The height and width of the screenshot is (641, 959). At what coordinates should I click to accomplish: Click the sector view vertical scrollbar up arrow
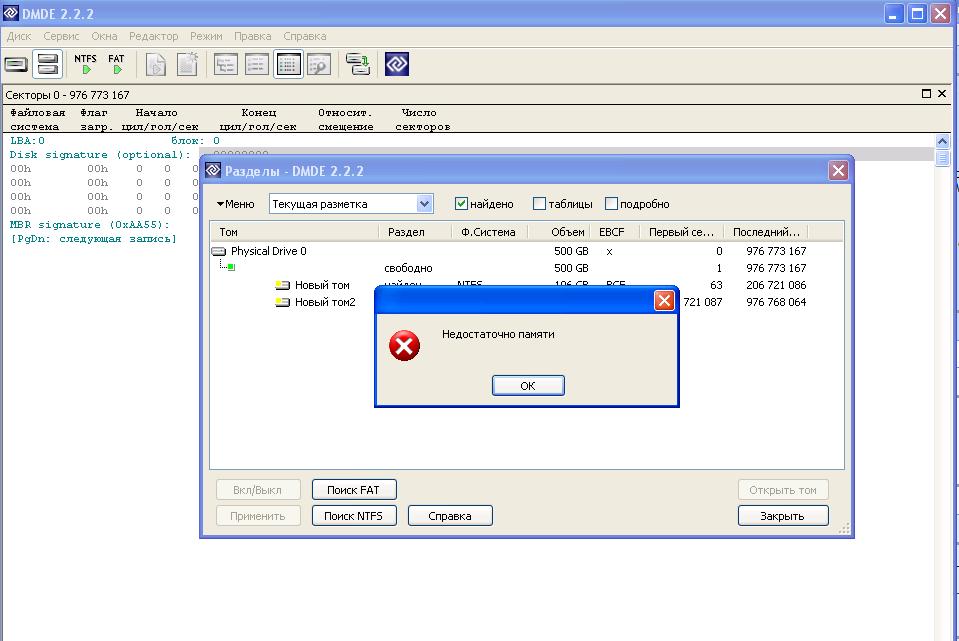tap(942, 142)
